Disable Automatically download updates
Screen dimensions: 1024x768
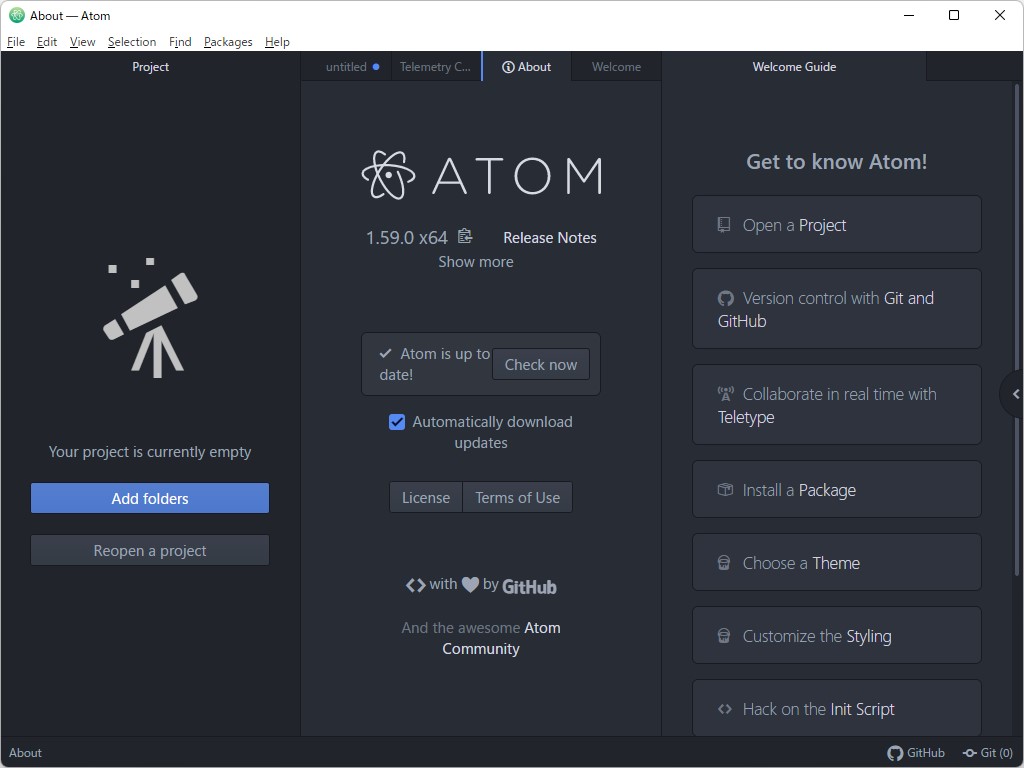pos(397,421)
